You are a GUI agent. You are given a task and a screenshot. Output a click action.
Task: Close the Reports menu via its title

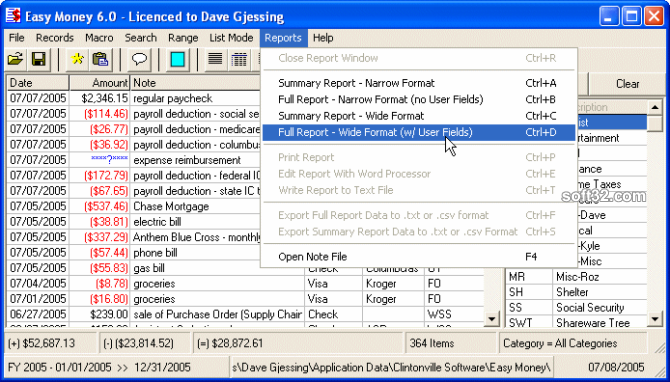click(x=283, y=38)
